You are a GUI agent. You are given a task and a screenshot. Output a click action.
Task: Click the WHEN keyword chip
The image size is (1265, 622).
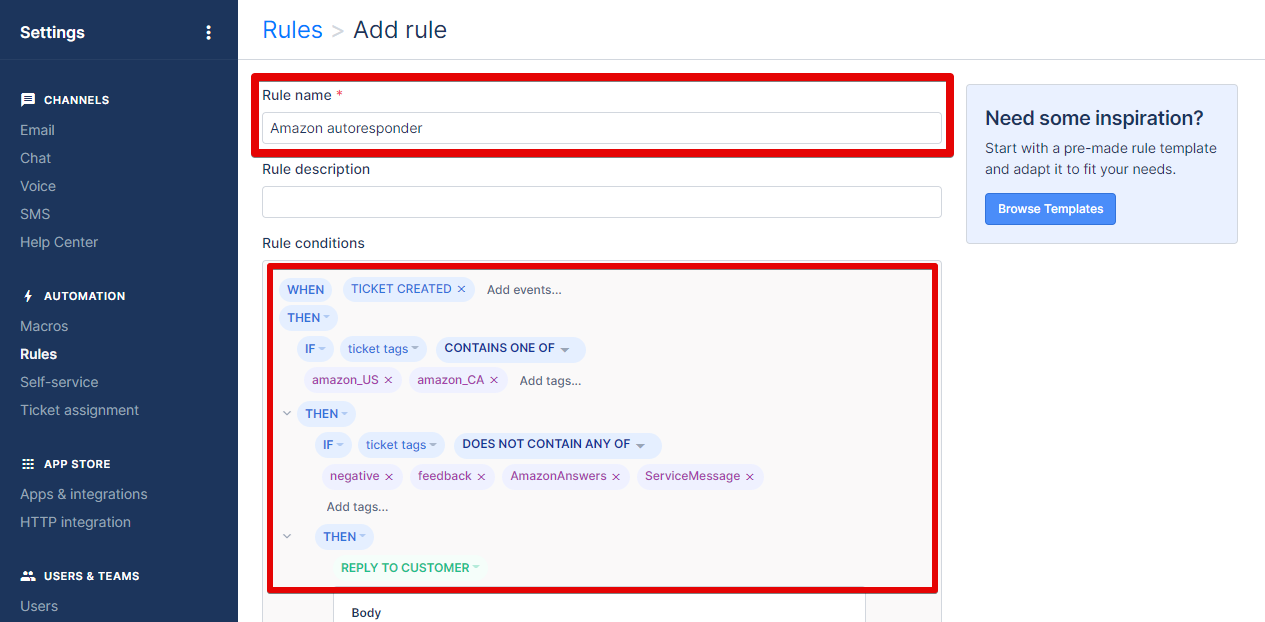pyautogui.click(x=305, y=290)
